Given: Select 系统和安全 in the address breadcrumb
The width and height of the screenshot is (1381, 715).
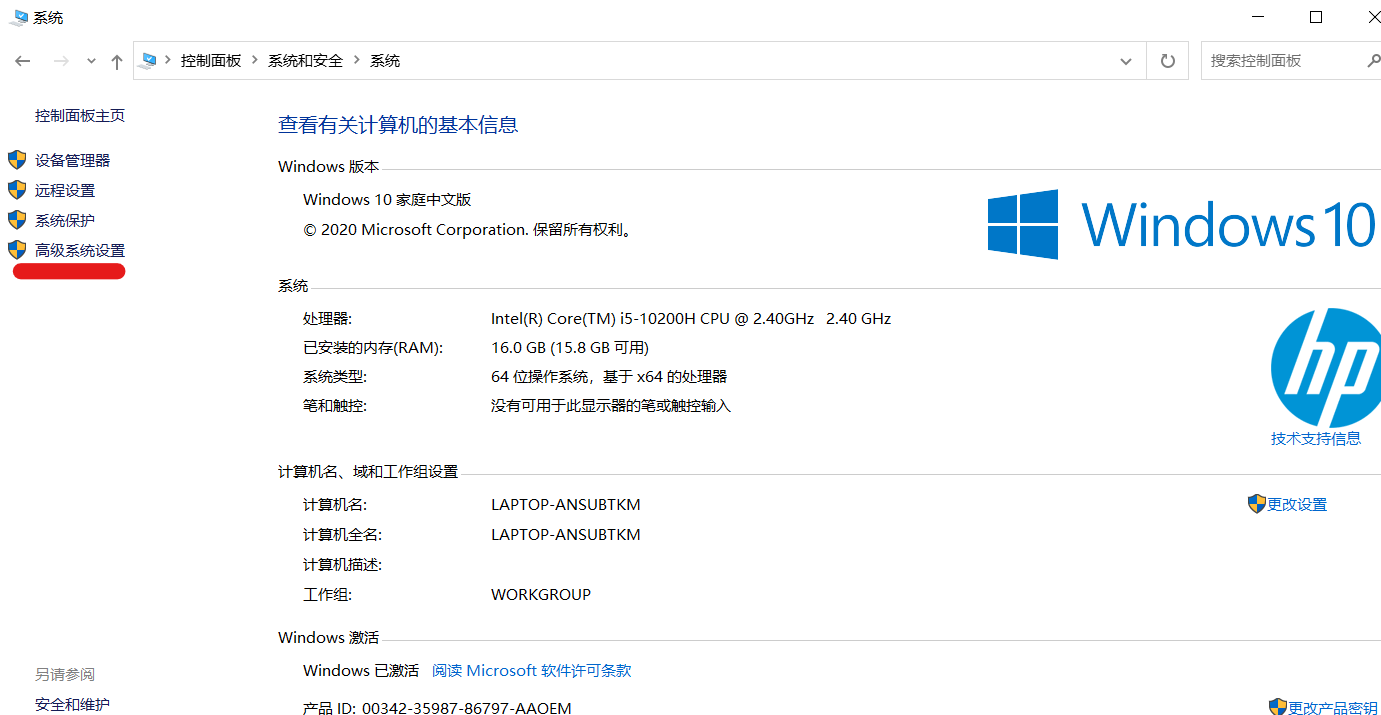Looking at the screenshot, I should 305,61.
